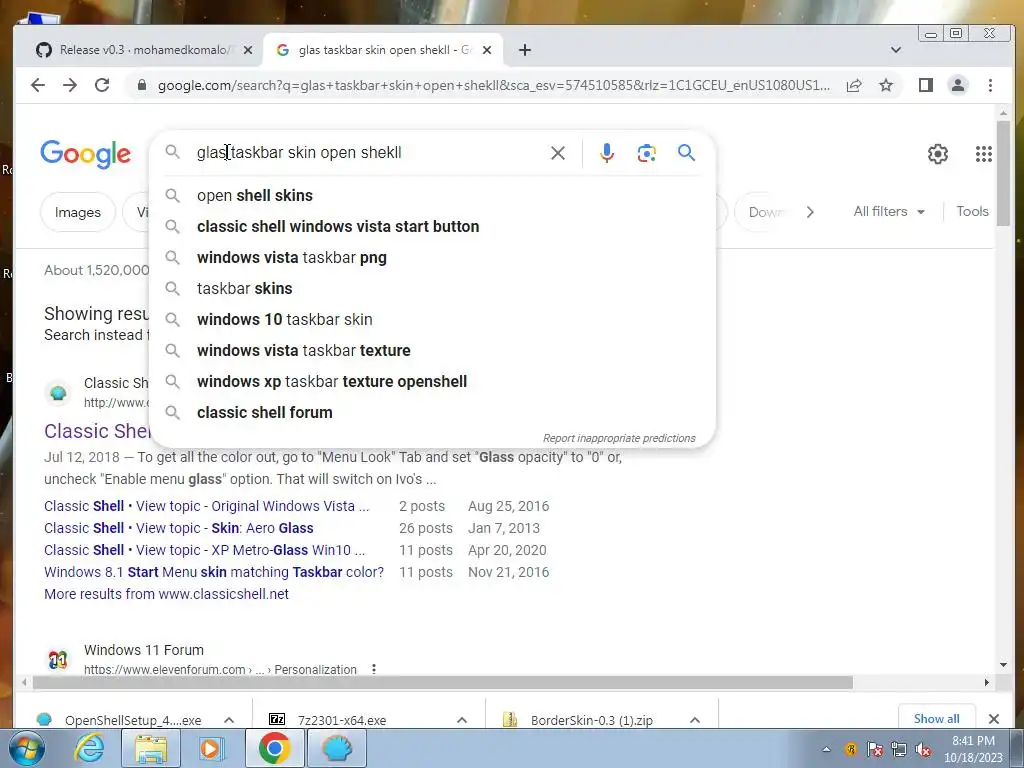
Task: Expand BorderSkin-0.3 (1).zip download options
Action: click(695, 720)
